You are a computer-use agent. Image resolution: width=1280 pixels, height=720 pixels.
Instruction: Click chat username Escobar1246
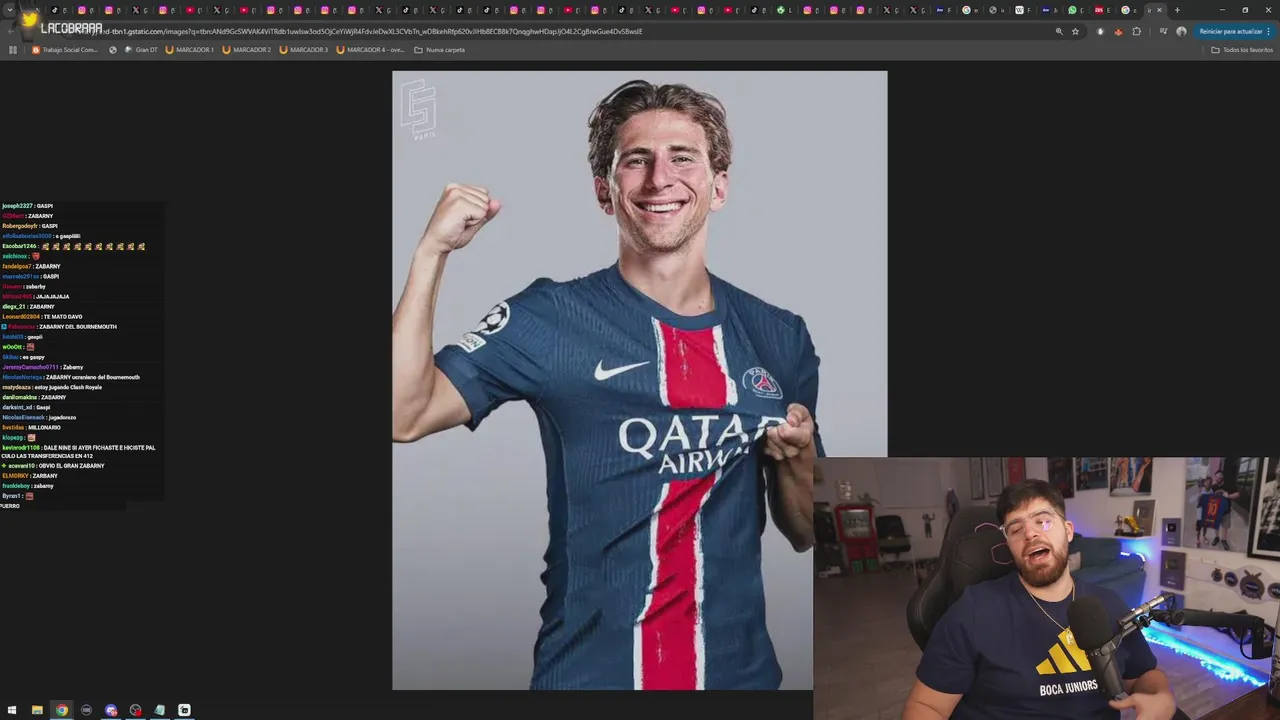point(19,246)
